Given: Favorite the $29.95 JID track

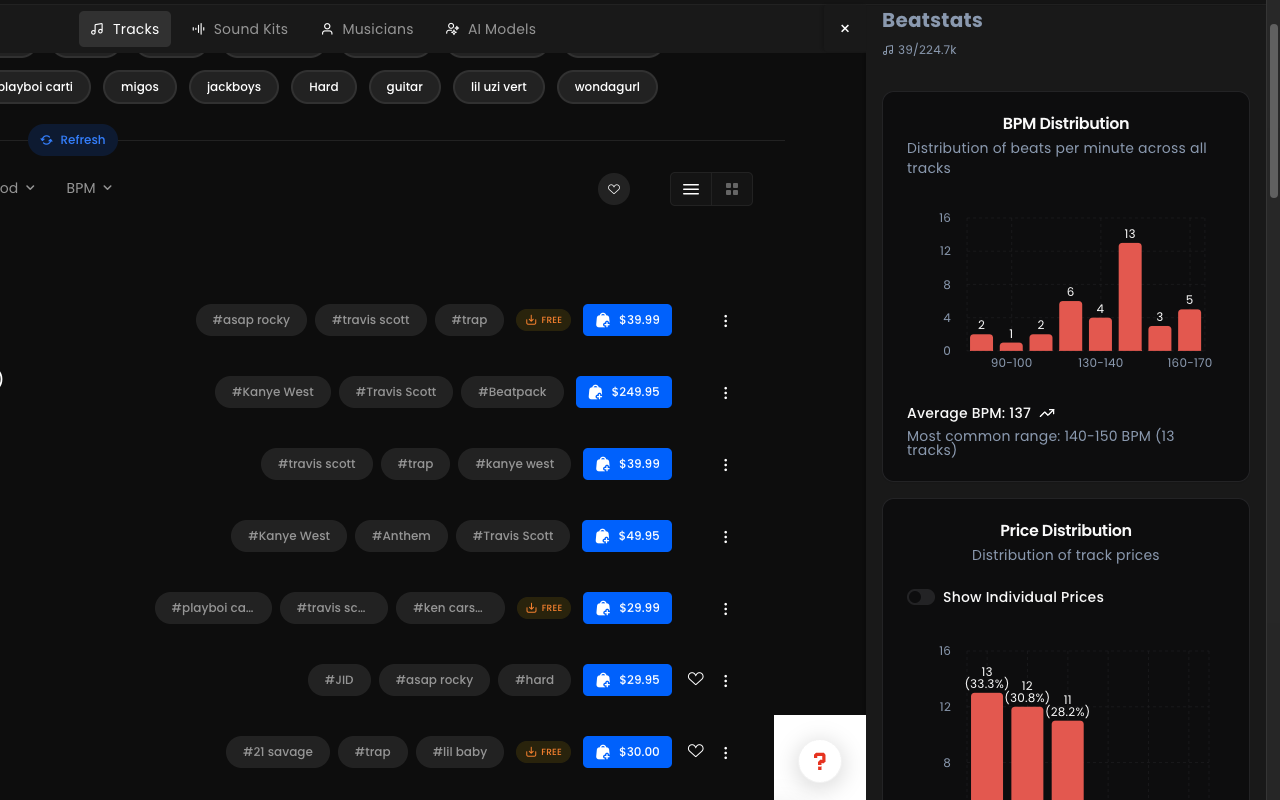Looking at the screenshot, I should [x=695, y=679].
